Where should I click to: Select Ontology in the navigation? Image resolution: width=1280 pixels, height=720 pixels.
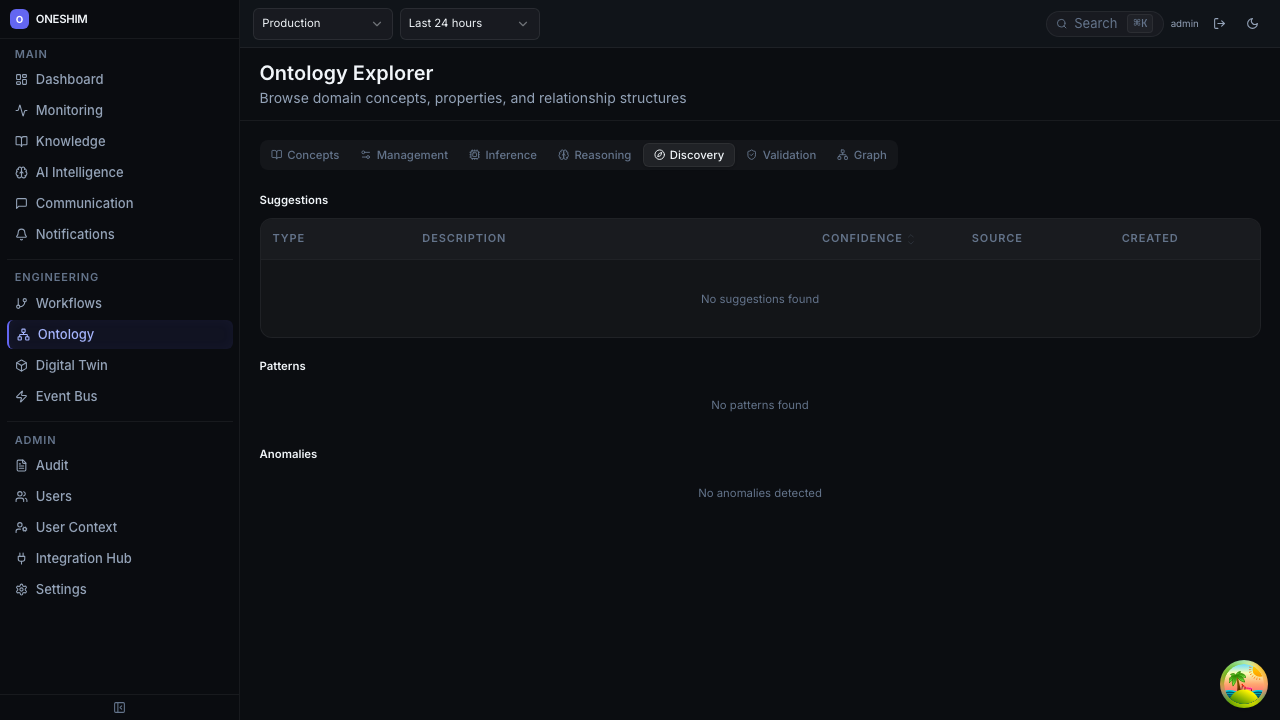click(x=65, y=334)
